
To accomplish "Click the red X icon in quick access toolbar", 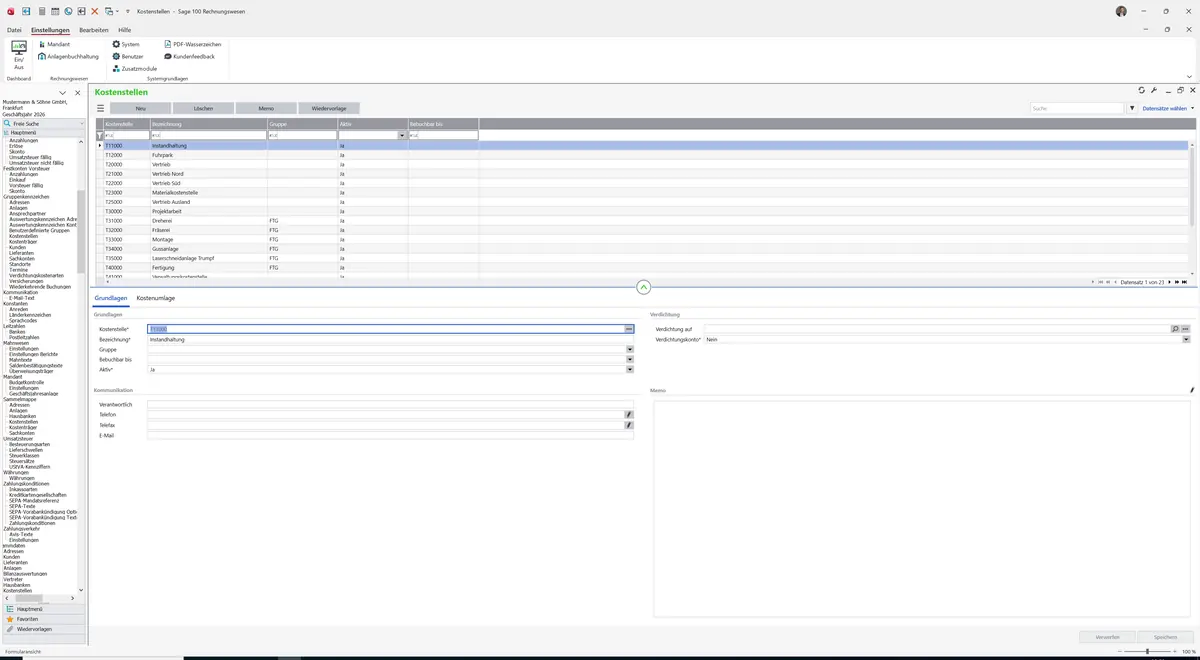I will pos(94,11).
